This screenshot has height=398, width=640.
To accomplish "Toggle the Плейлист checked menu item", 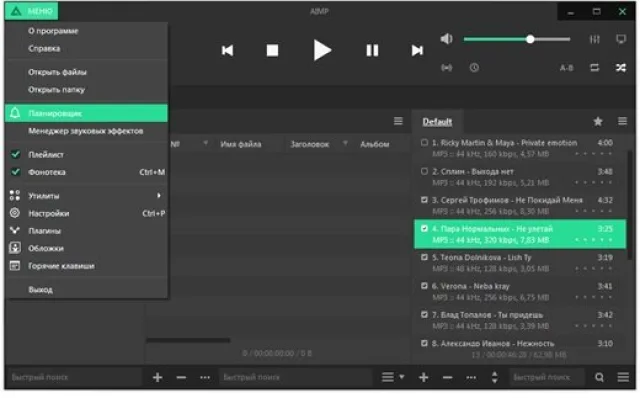I will point(86,155).
